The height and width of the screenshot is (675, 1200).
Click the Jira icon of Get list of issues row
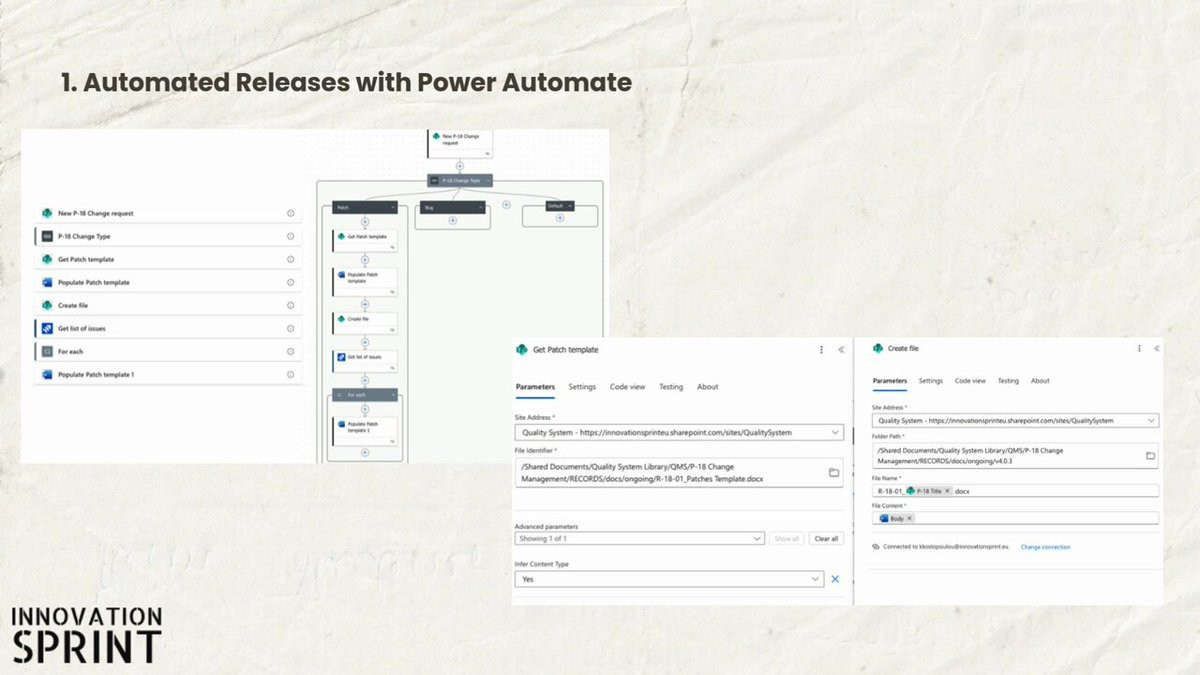[46, 328]
